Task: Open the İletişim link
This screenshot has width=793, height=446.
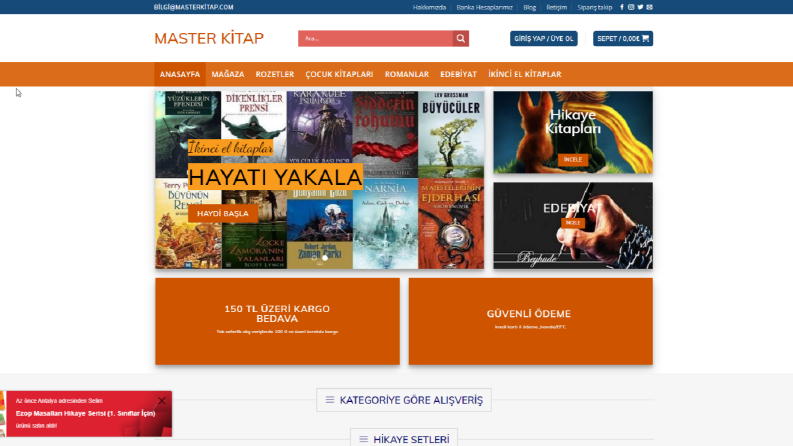Action: 556,7
